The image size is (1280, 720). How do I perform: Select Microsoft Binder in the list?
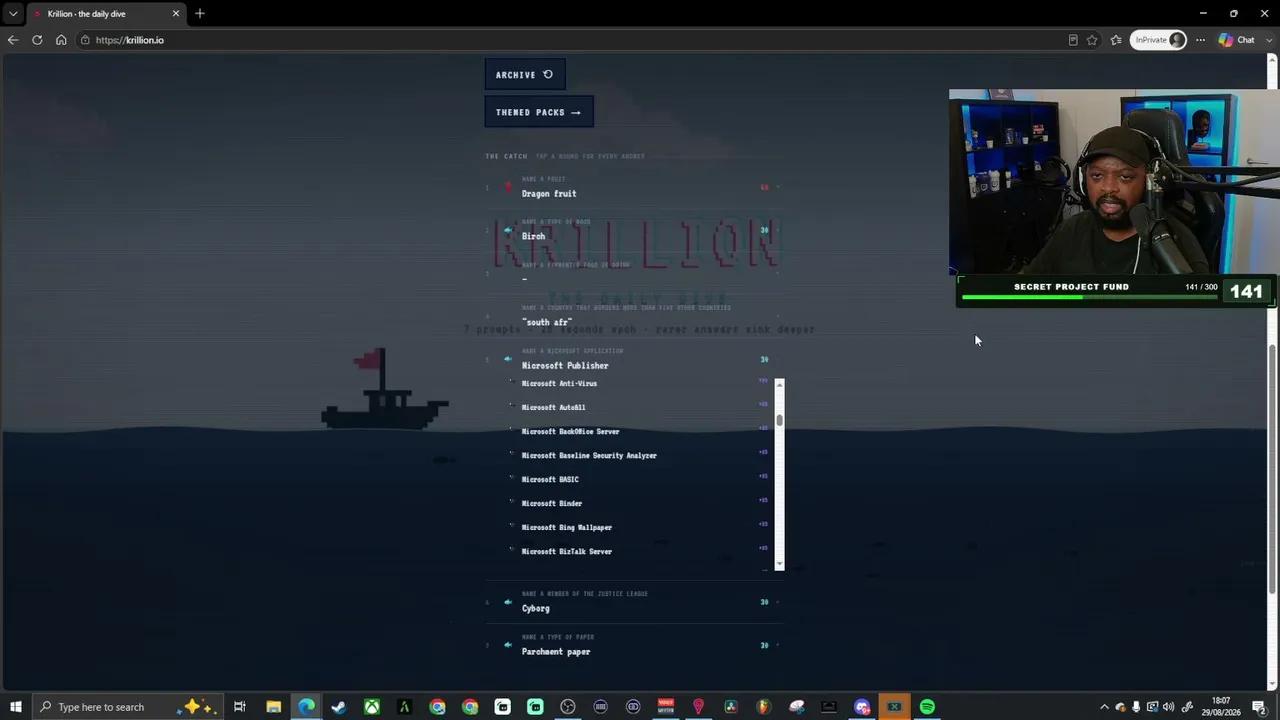[551, 504]
